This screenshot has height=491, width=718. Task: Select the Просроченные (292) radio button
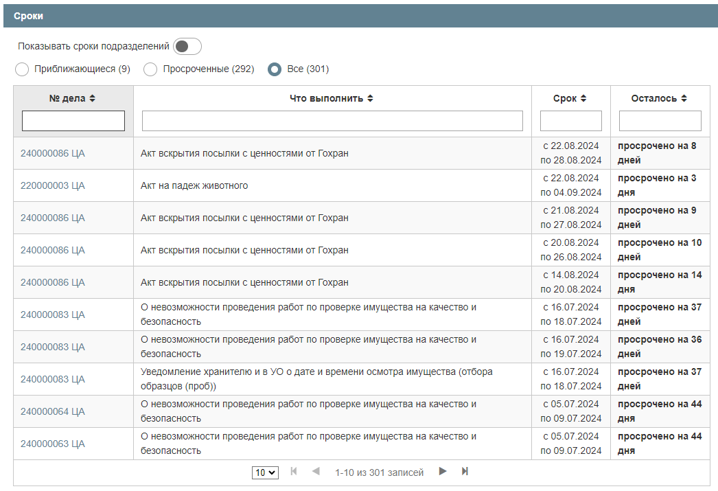(x=151, y=69)
